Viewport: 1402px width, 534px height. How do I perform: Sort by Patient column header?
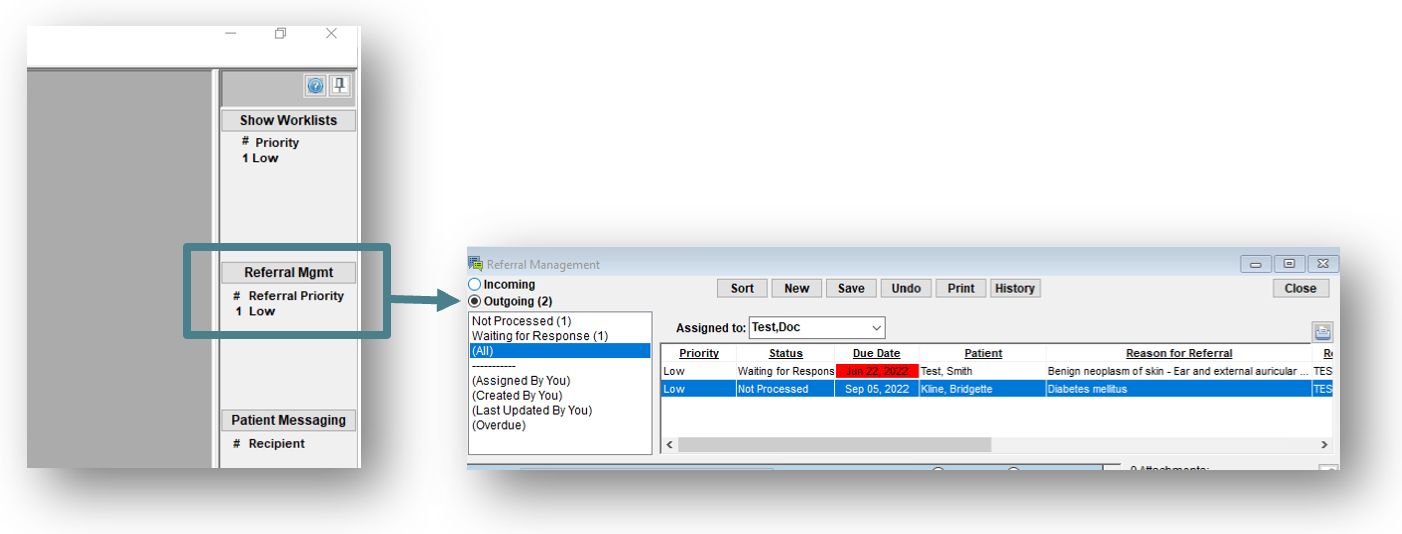(x=983, y=353)
